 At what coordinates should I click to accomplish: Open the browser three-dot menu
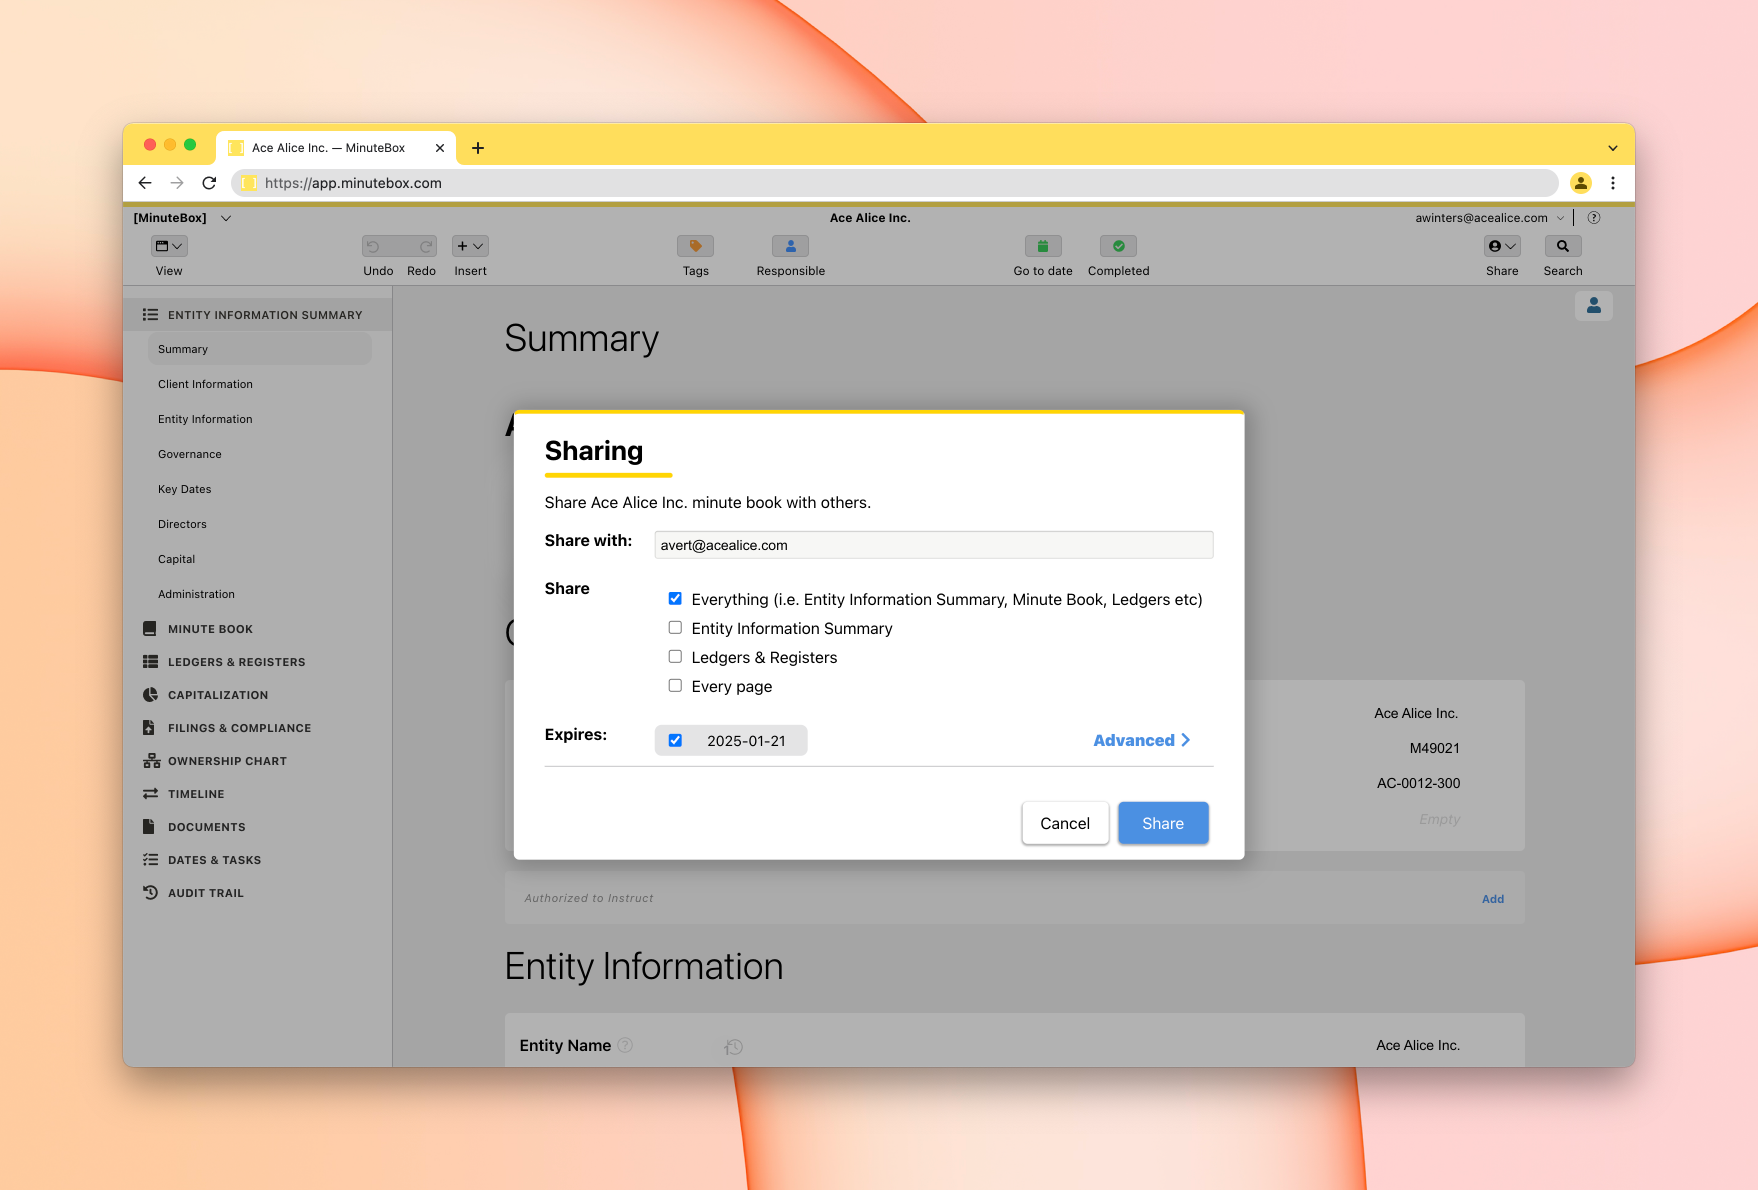point(1613,183)
